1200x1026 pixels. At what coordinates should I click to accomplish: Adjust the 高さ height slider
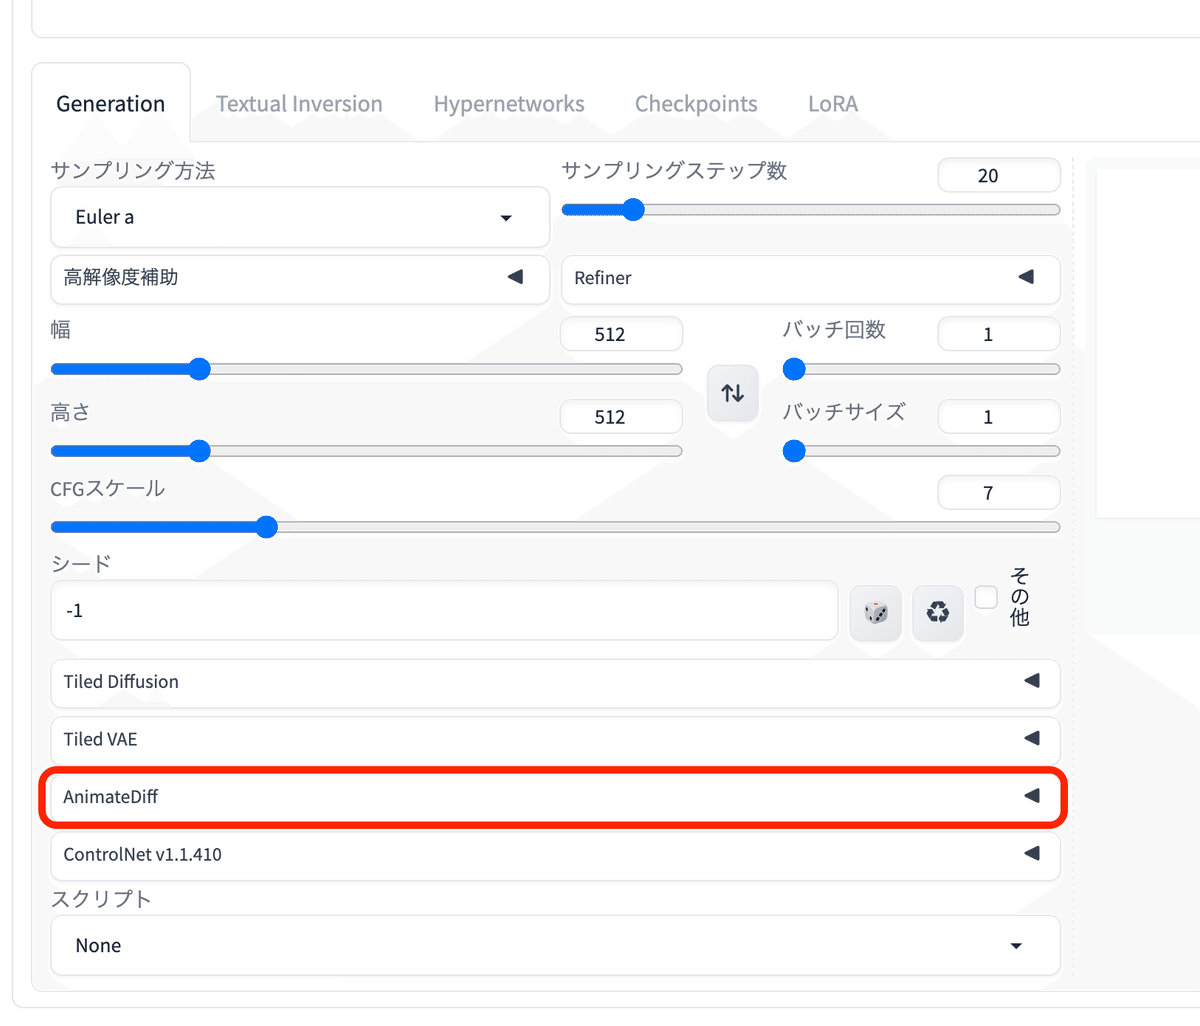(x=366, y=451)
